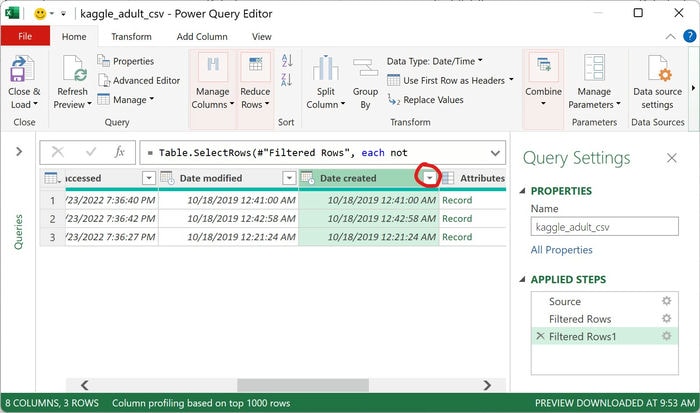Open settings gear for Filtered Rows step

tap(666, 318)
